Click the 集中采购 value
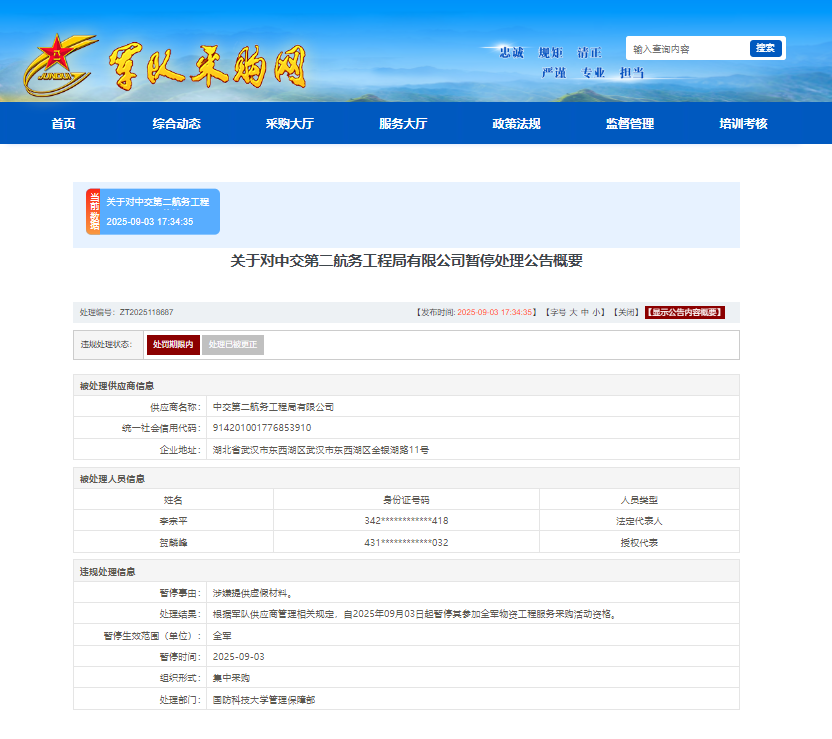The height and width of the screenshot is (739, 832). coord(231,678)
